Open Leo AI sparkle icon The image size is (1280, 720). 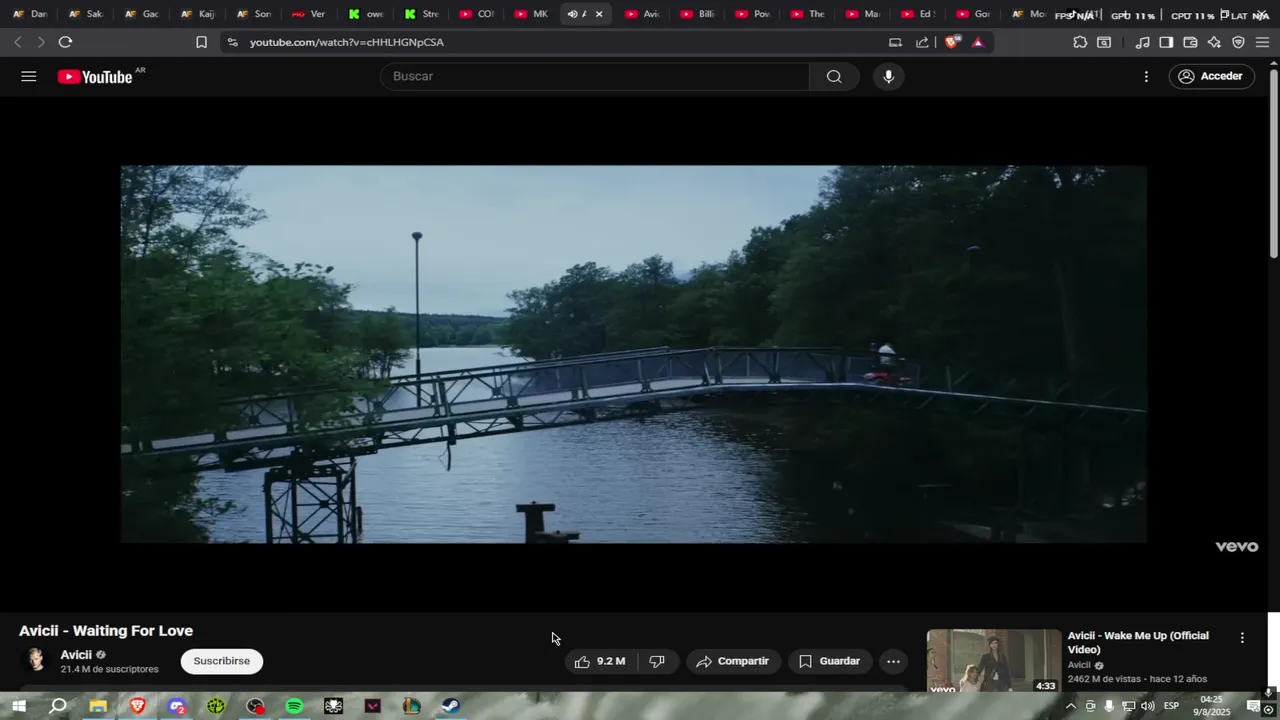1214,42
